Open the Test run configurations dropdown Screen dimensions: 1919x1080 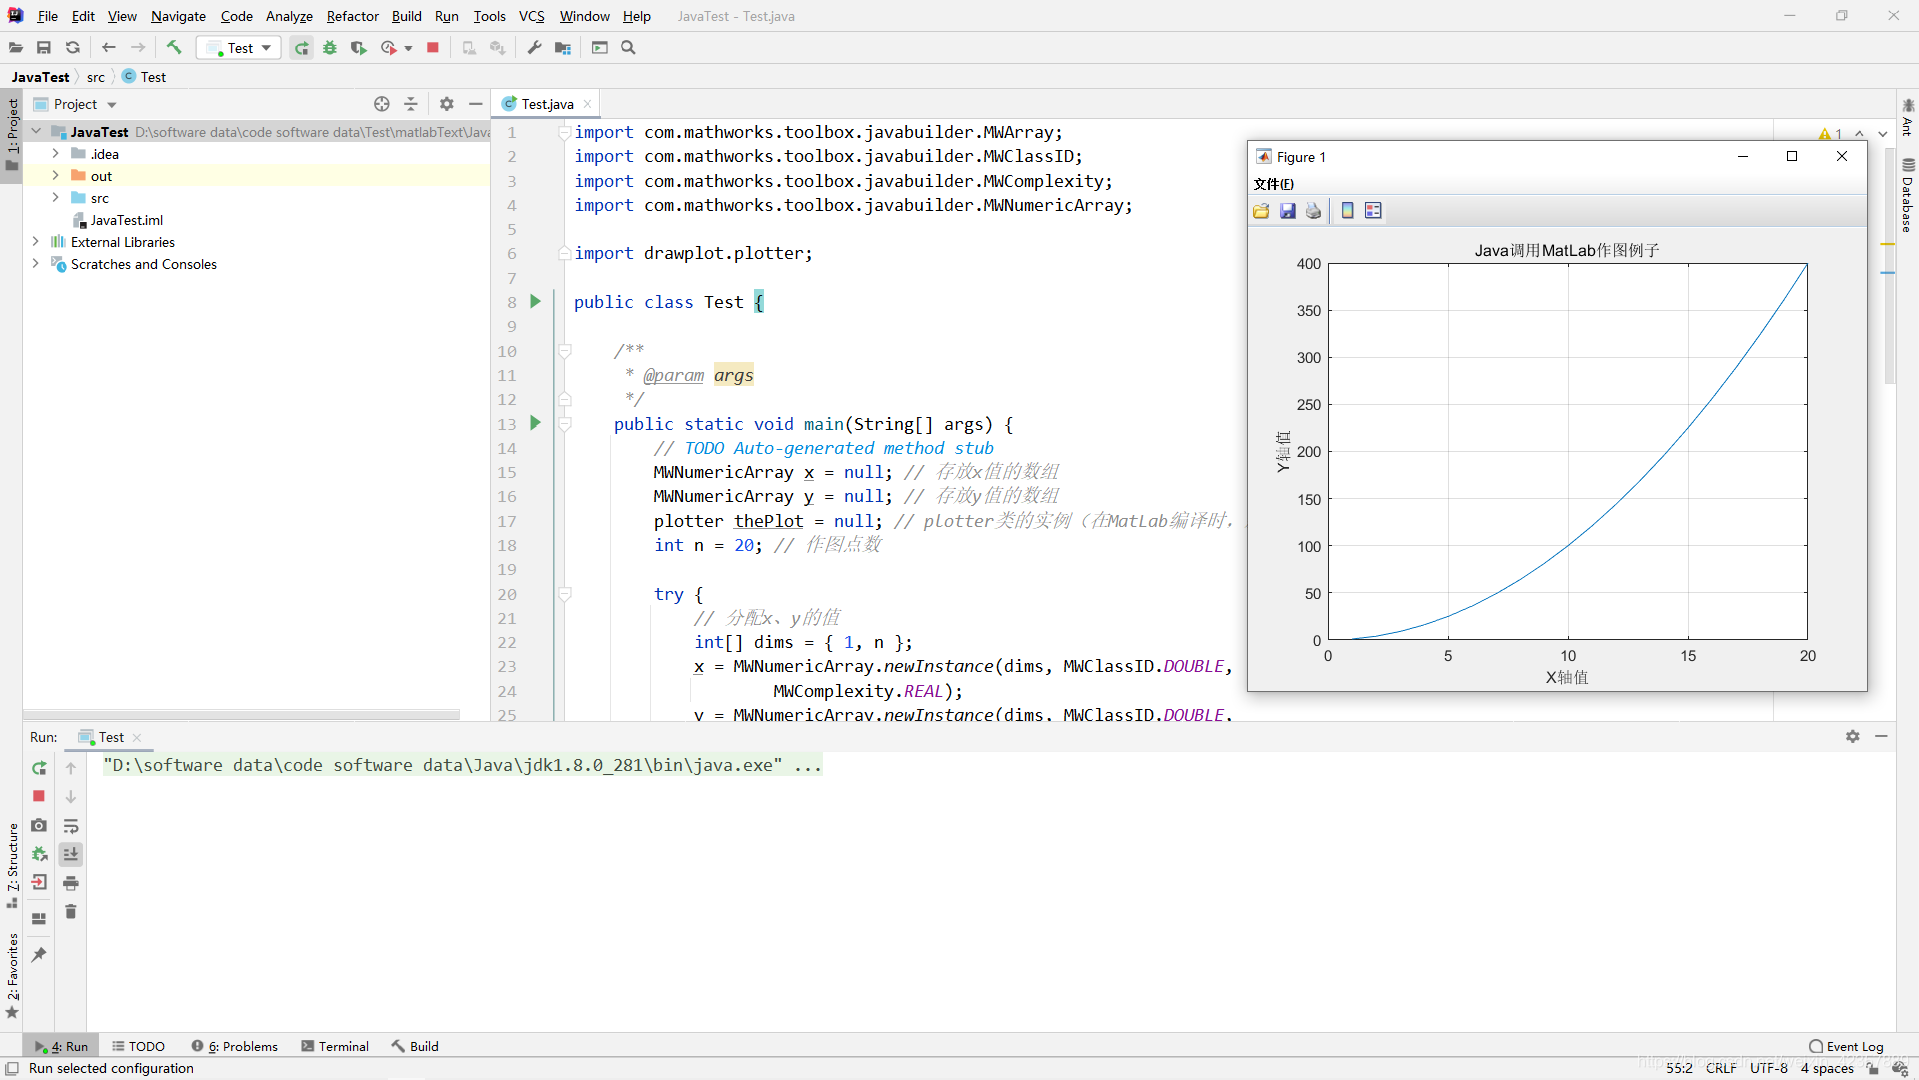pos(264,47)
